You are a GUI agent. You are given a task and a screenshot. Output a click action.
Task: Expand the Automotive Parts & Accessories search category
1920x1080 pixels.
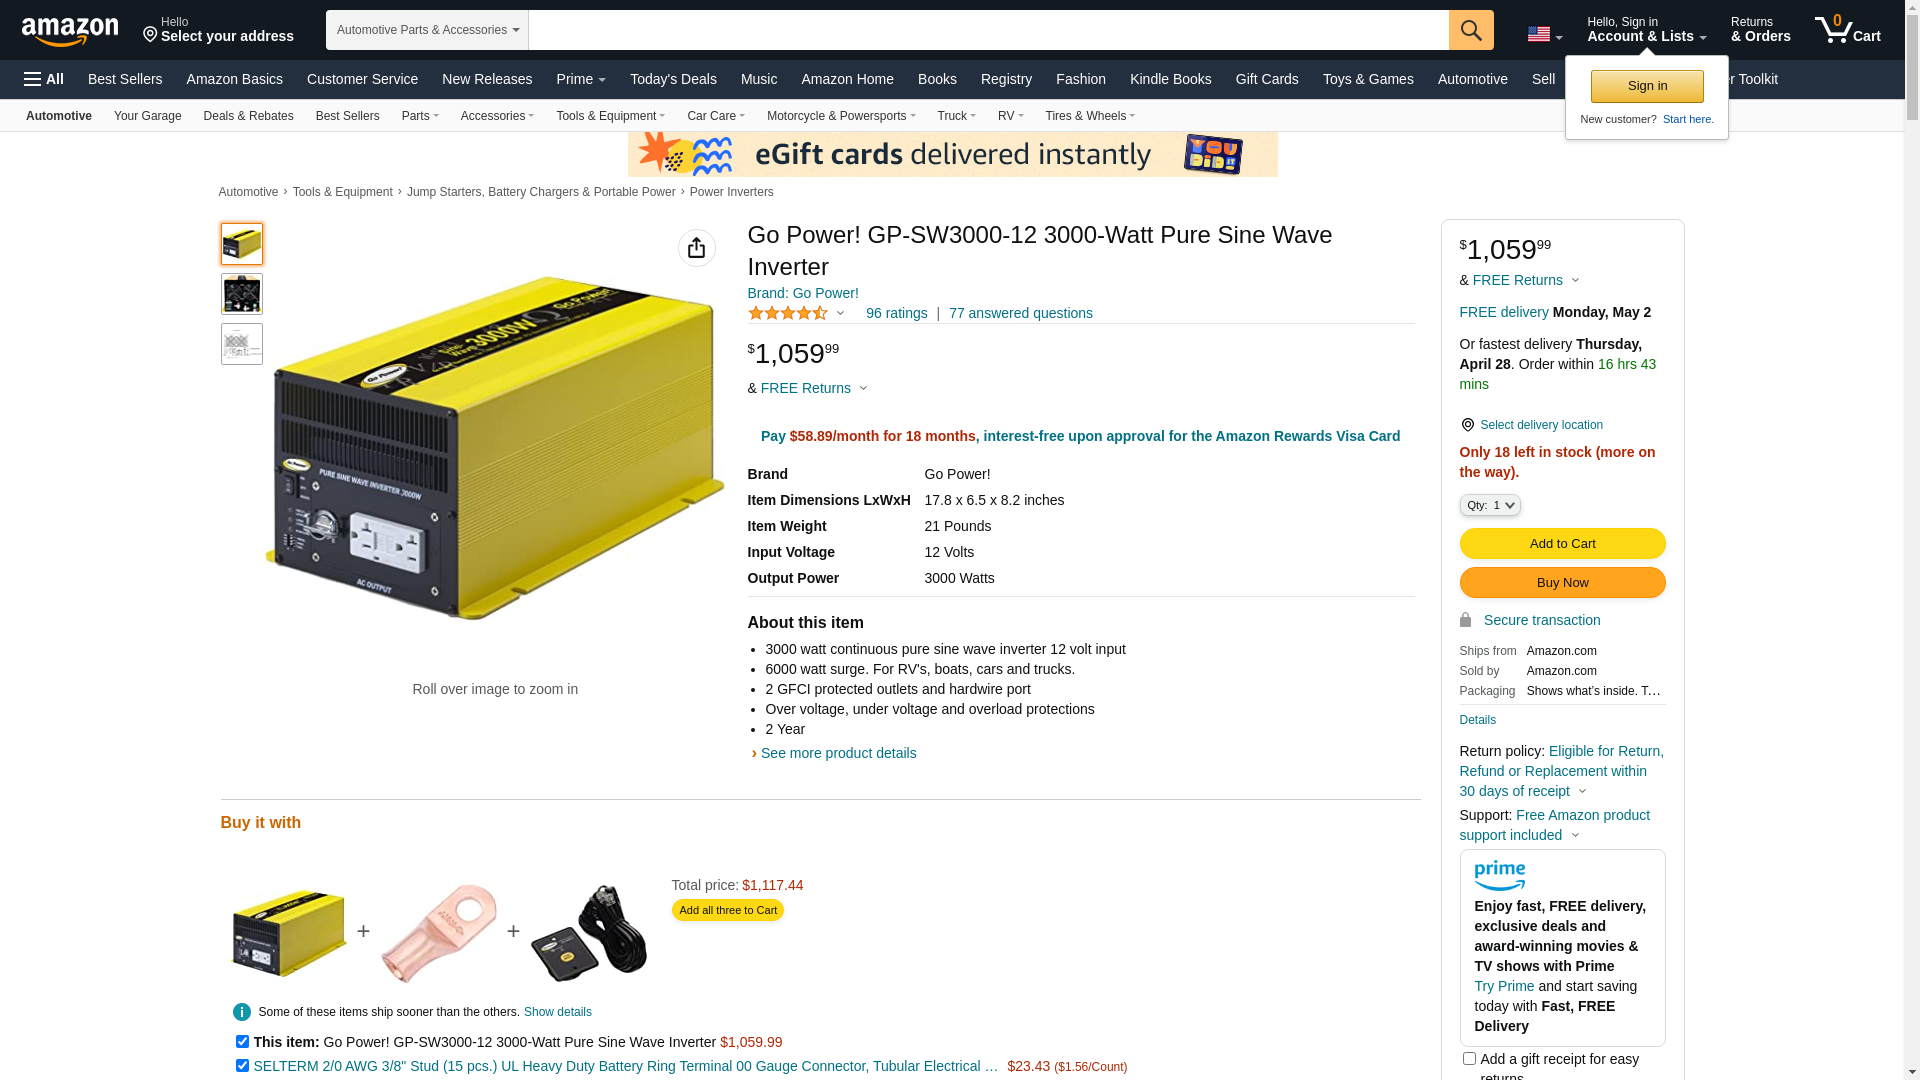point(427,30)
